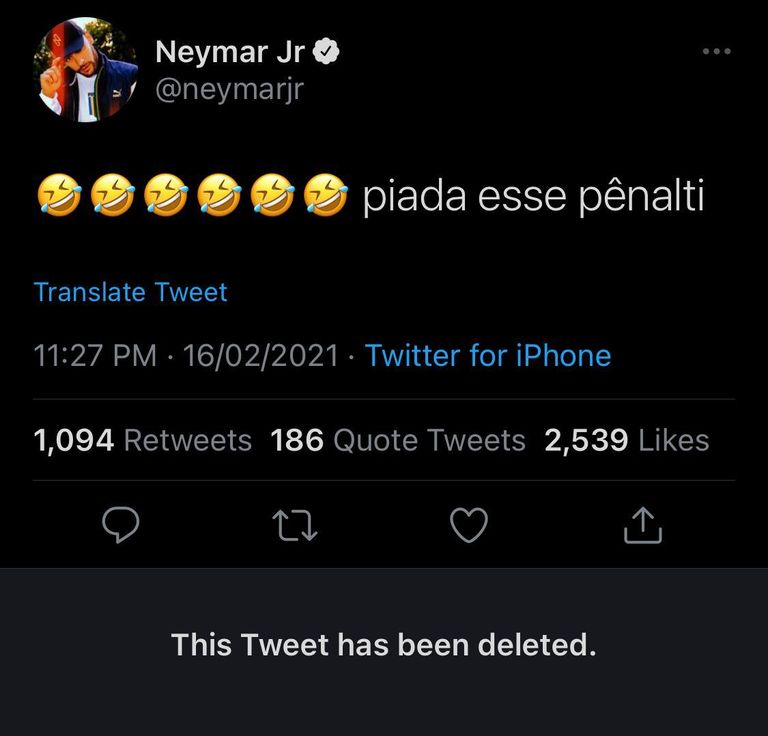Open the three-dot more options menu

[717, 51]
